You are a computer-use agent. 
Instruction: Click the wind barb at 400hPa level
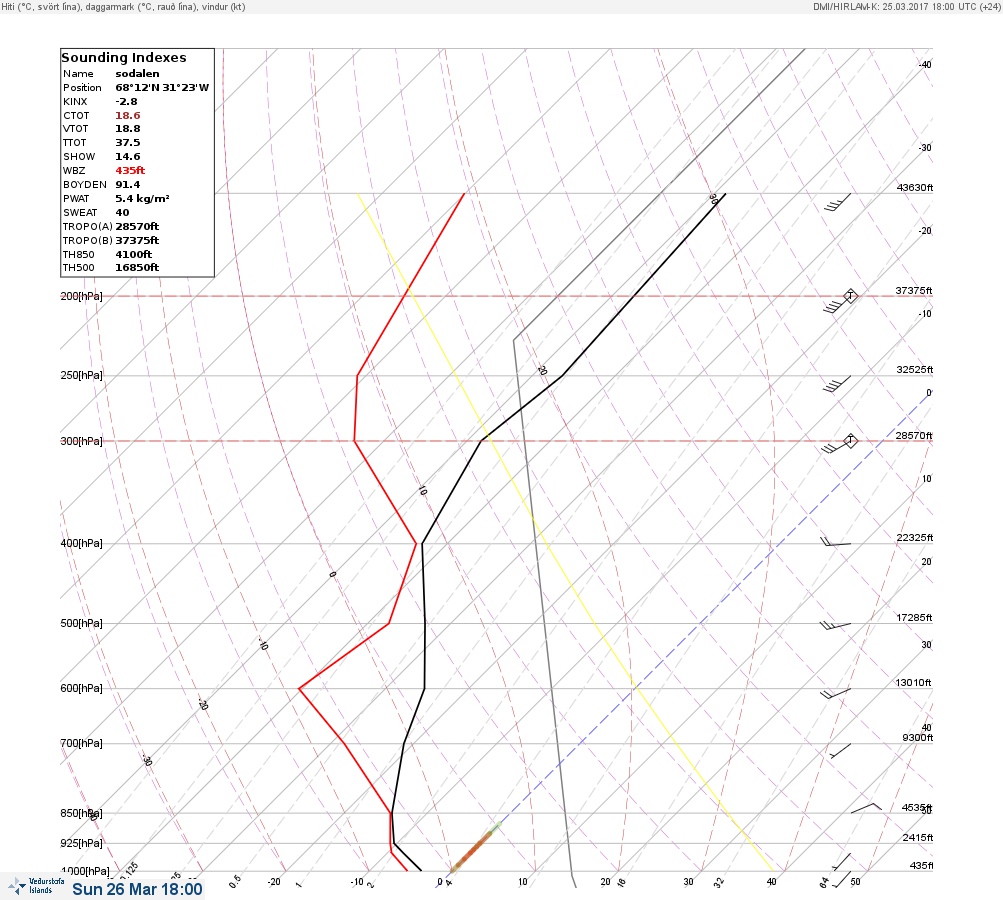836,542
